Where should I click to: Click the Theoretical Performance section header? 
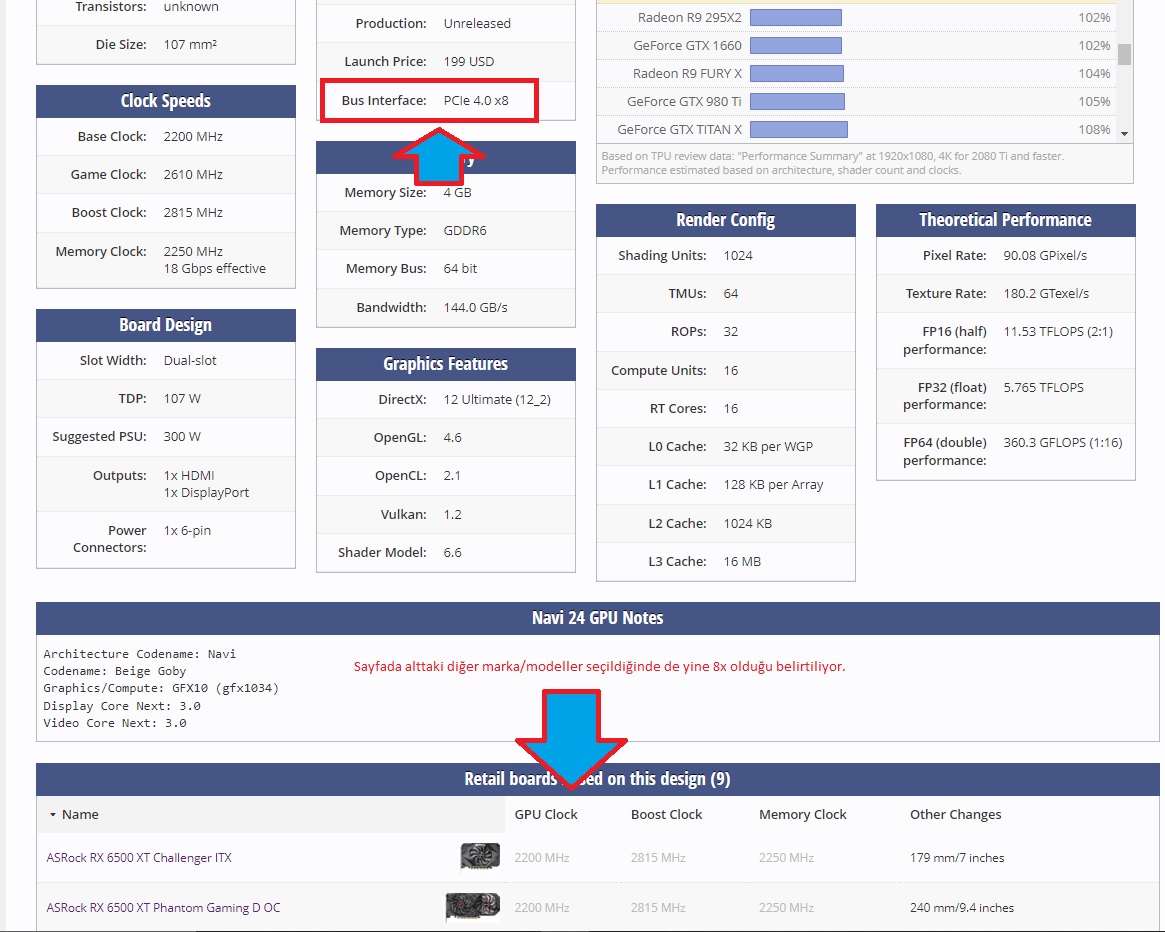click(1006, 220)
